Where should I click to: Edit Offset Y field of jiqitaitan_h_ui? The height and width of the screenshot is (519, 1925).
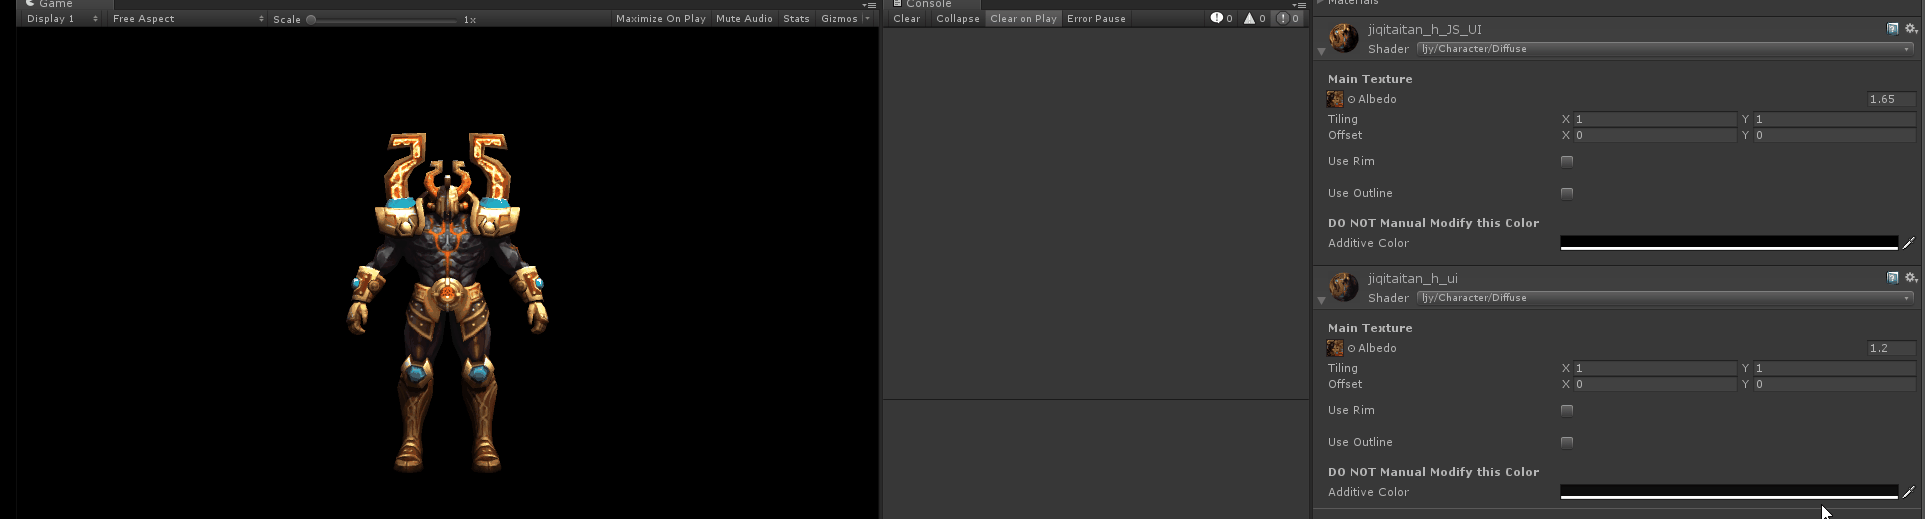point(1834,384)
